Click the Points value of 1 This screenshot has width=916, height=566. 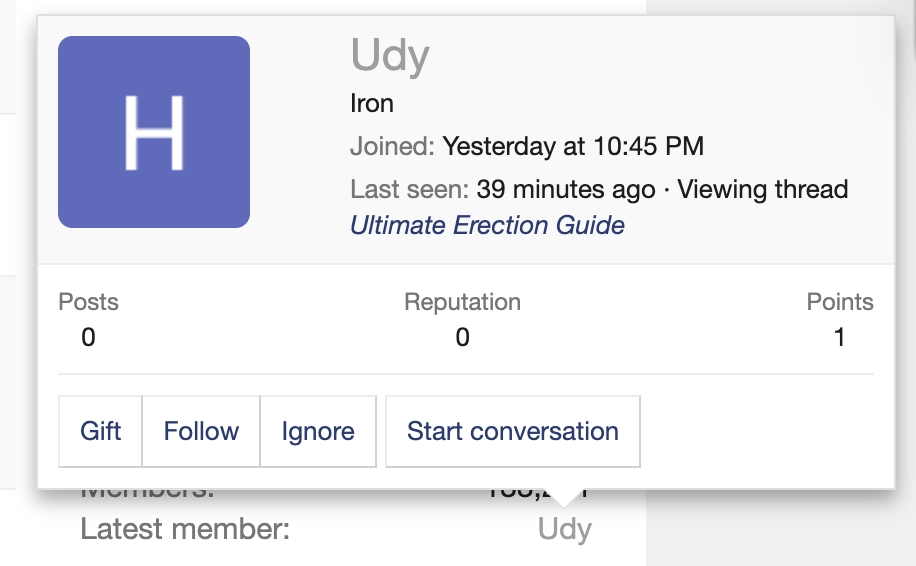tap(839, 338)
